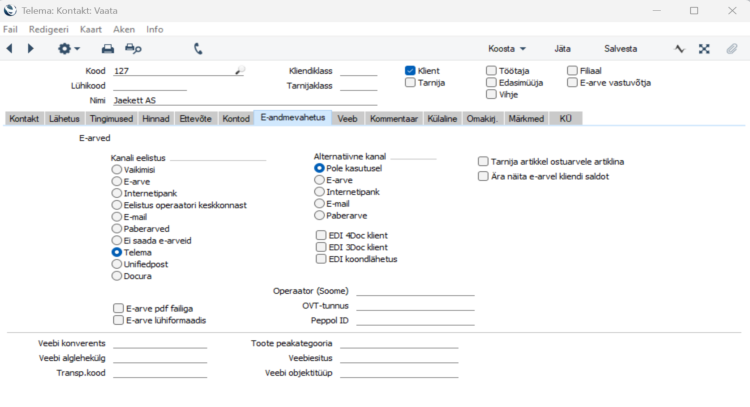
Task: Open attachments with paperclip icon
Action: [732, 49]
